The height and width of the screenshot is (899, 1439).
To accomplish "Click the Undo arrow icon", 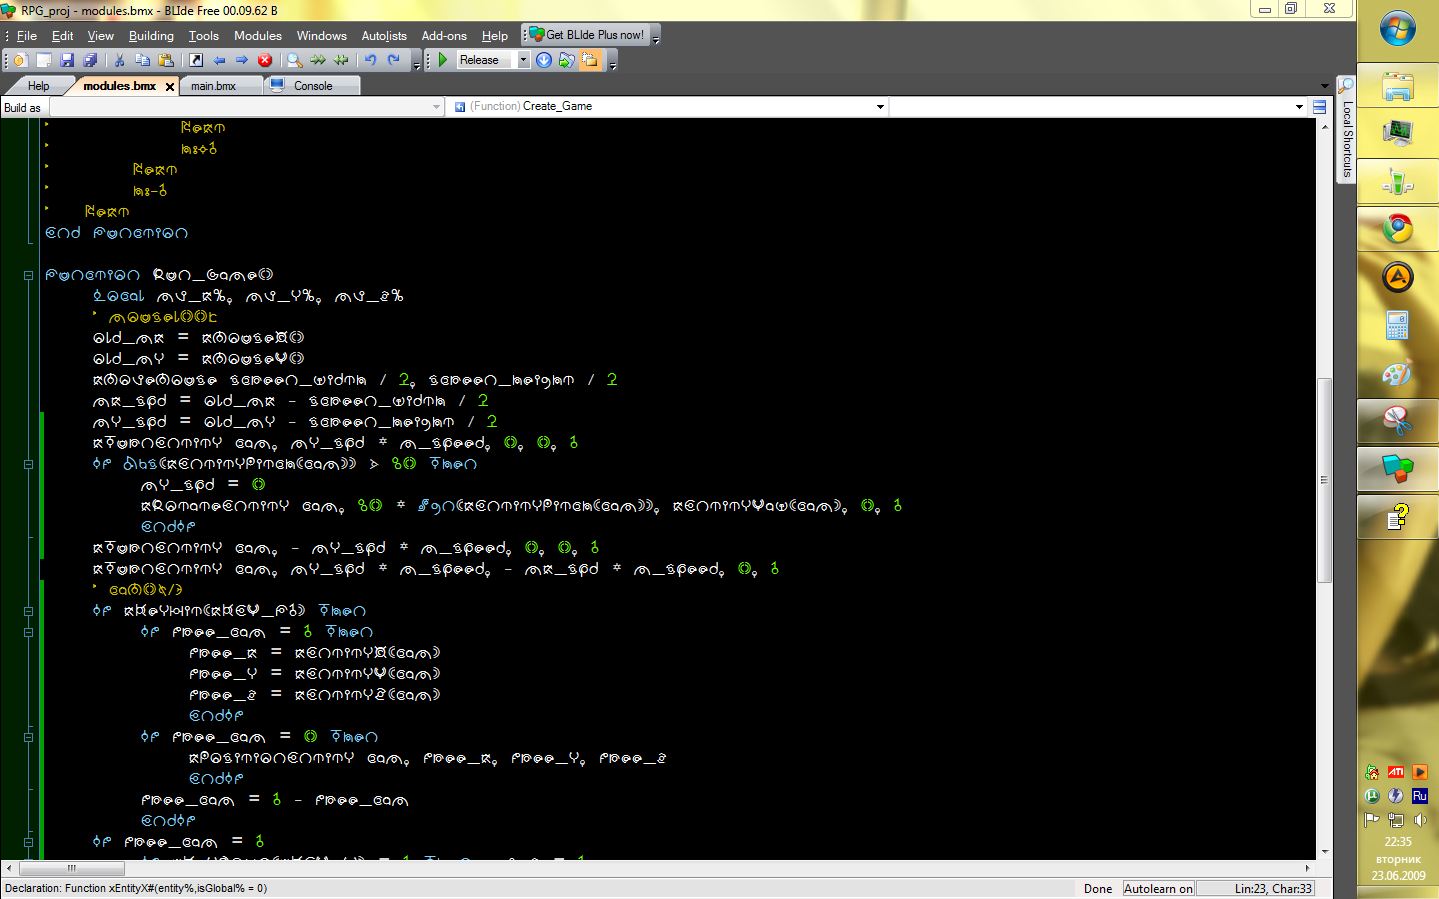I will [x=371, y=60].
